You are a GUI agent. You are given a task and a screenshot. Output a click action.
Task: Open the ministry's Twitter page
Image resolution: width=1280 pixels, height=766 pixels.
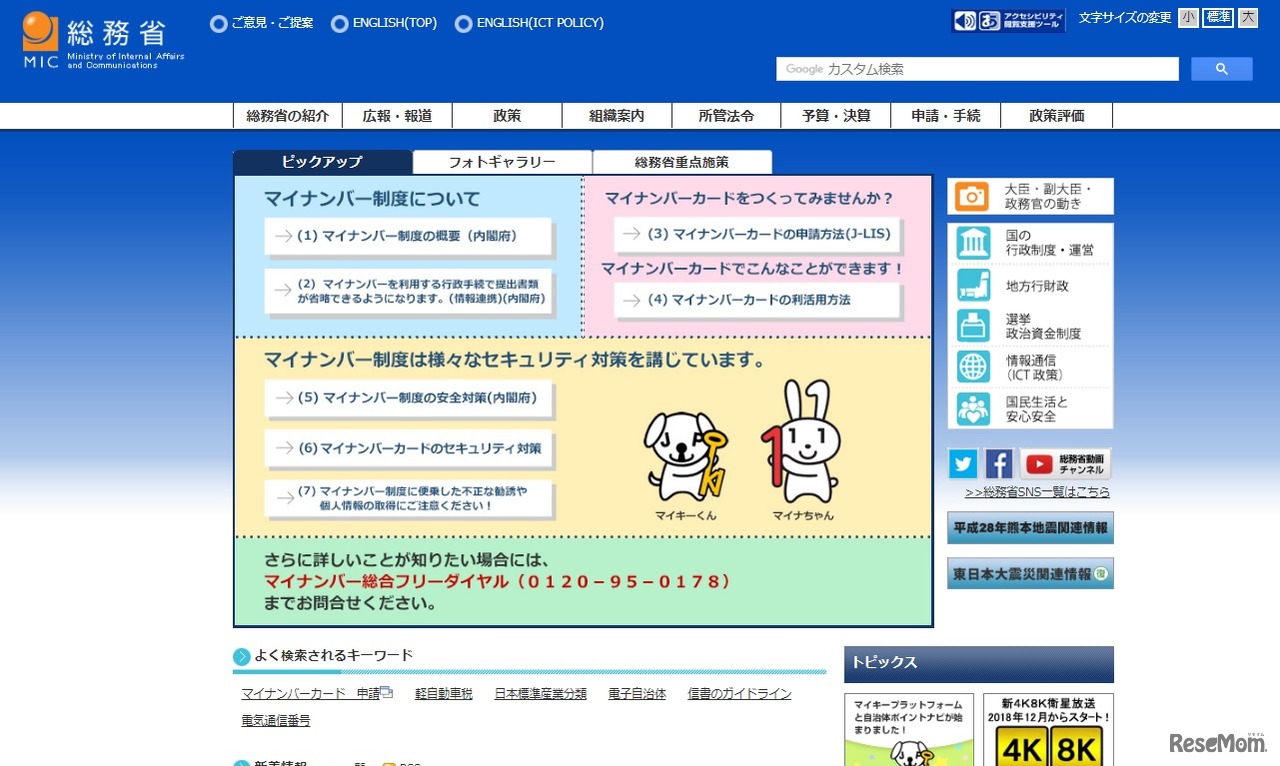(x=962, y=463)
